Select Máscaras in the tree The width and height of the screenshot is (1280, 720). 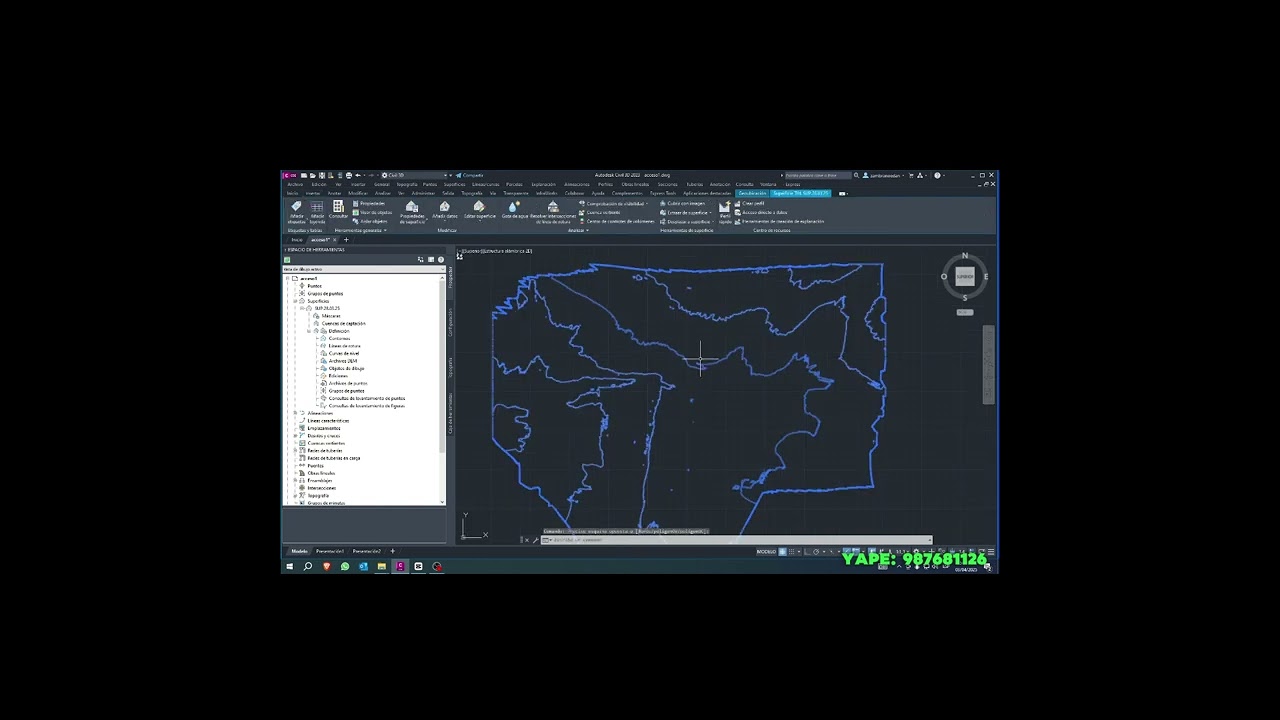click(x=331, y=316)
